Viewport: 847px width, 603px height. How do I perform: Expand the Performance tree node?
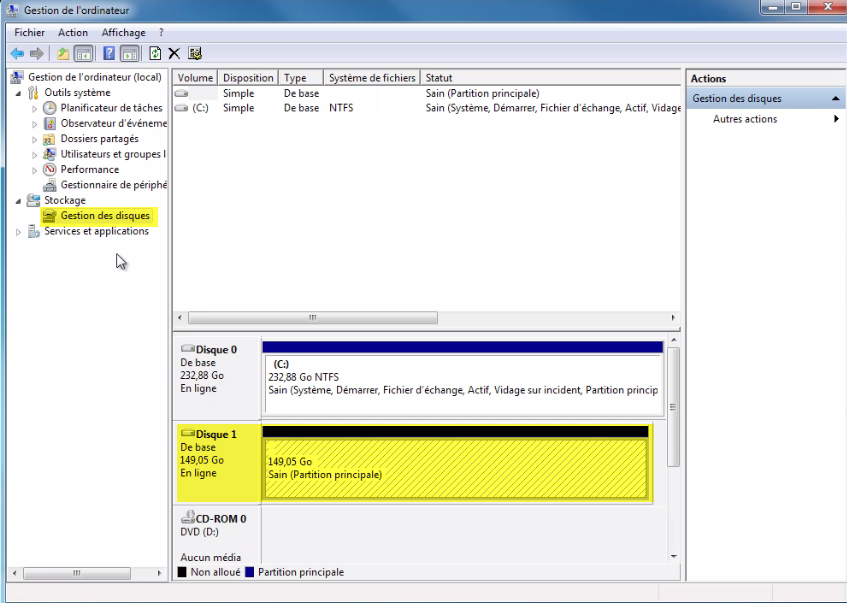(35, 170)
